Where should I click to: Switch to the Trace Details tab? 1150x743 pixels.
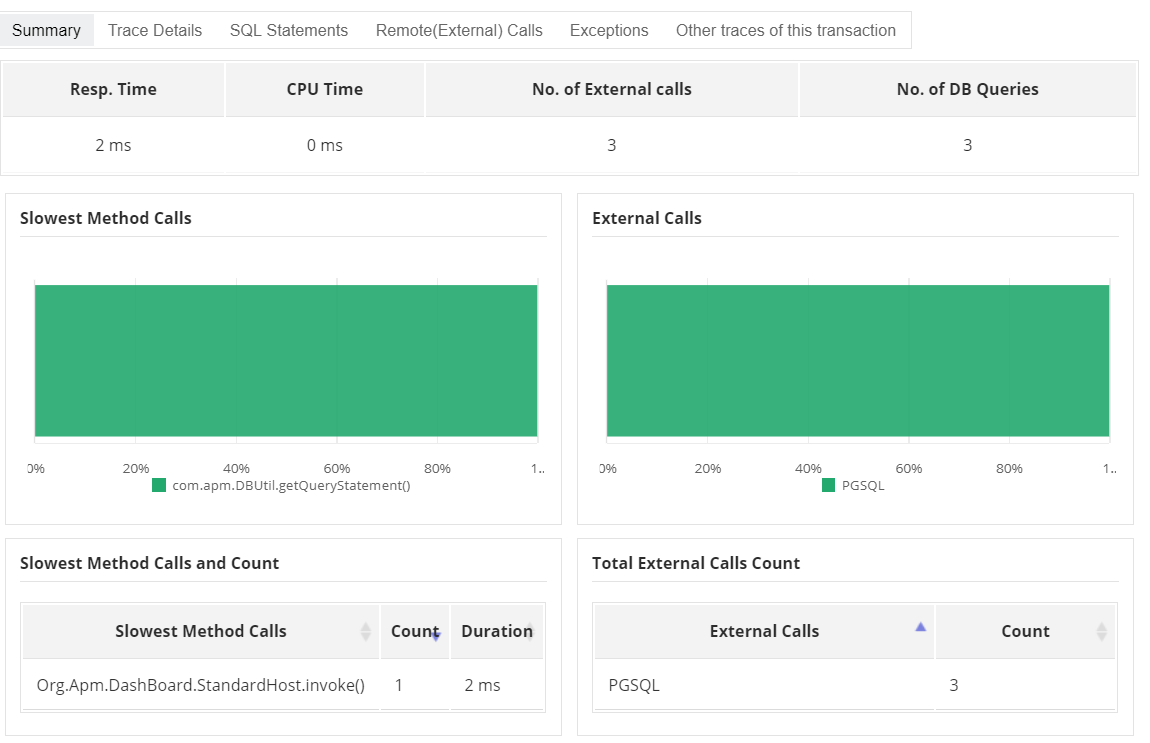[x=154, y=30]
